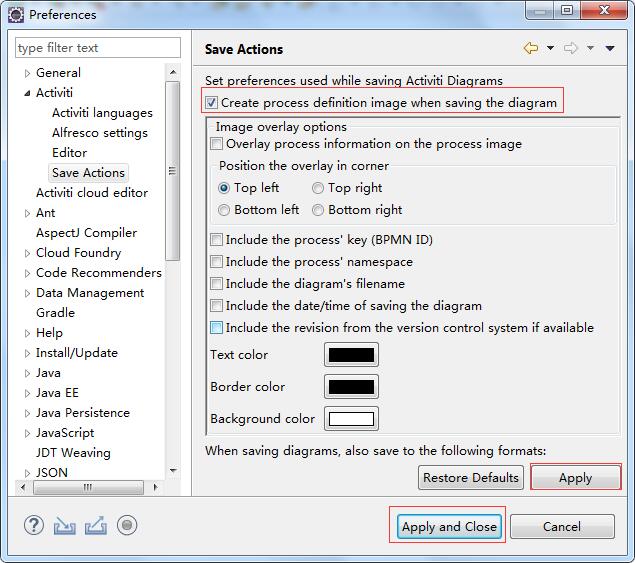Viewport: 635px width, 563px height.
Task: Open the Forward history dropdown arrow
Action: [x=590, y=48]
